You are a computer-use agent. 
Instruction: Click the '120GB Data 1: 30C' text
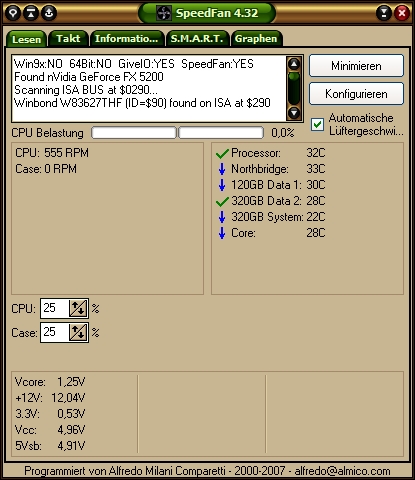pyautogui.click(x=278, y=185)
